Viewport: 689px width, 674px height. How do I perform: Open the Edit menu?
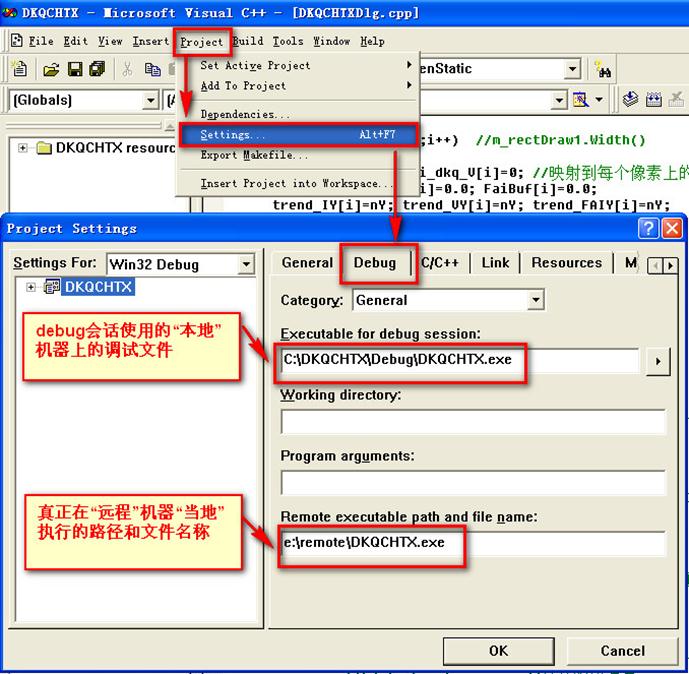tap(75, 41)
